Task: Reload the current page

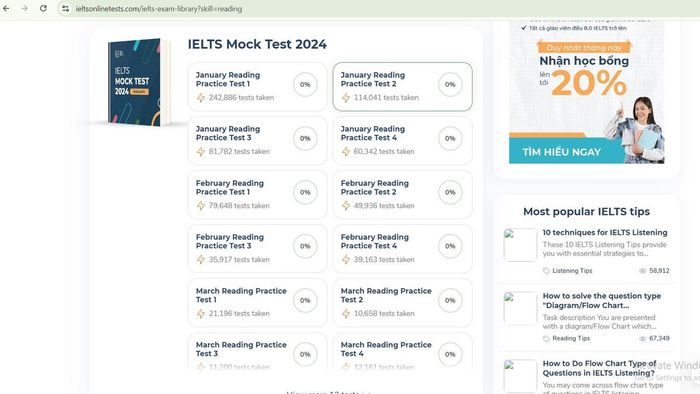Action: [43, 8]
